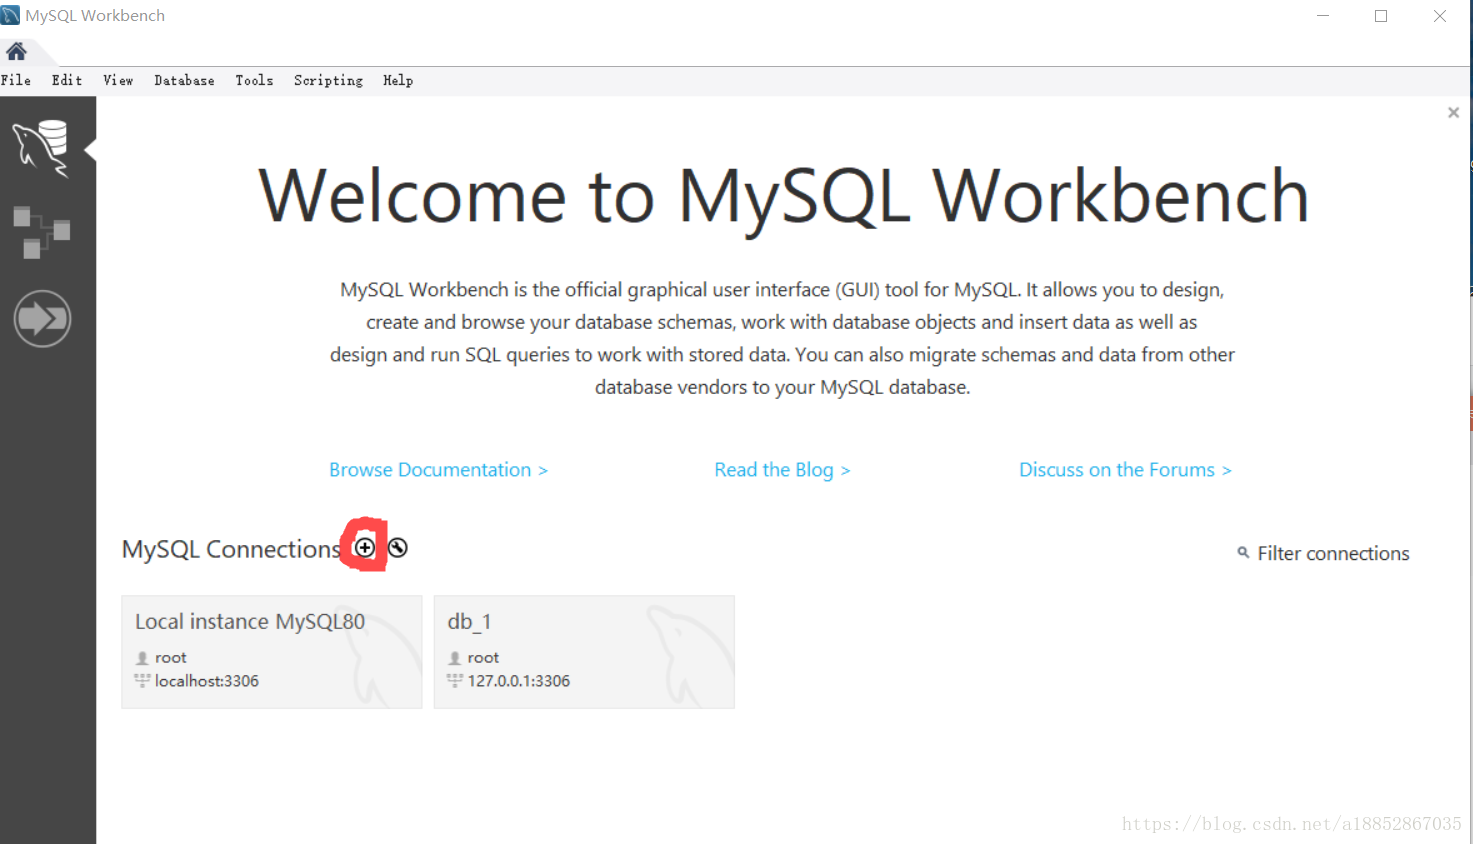Click the MySQL Connections heading
Viewport: 1473px width, 844px height.
(231, 549)
